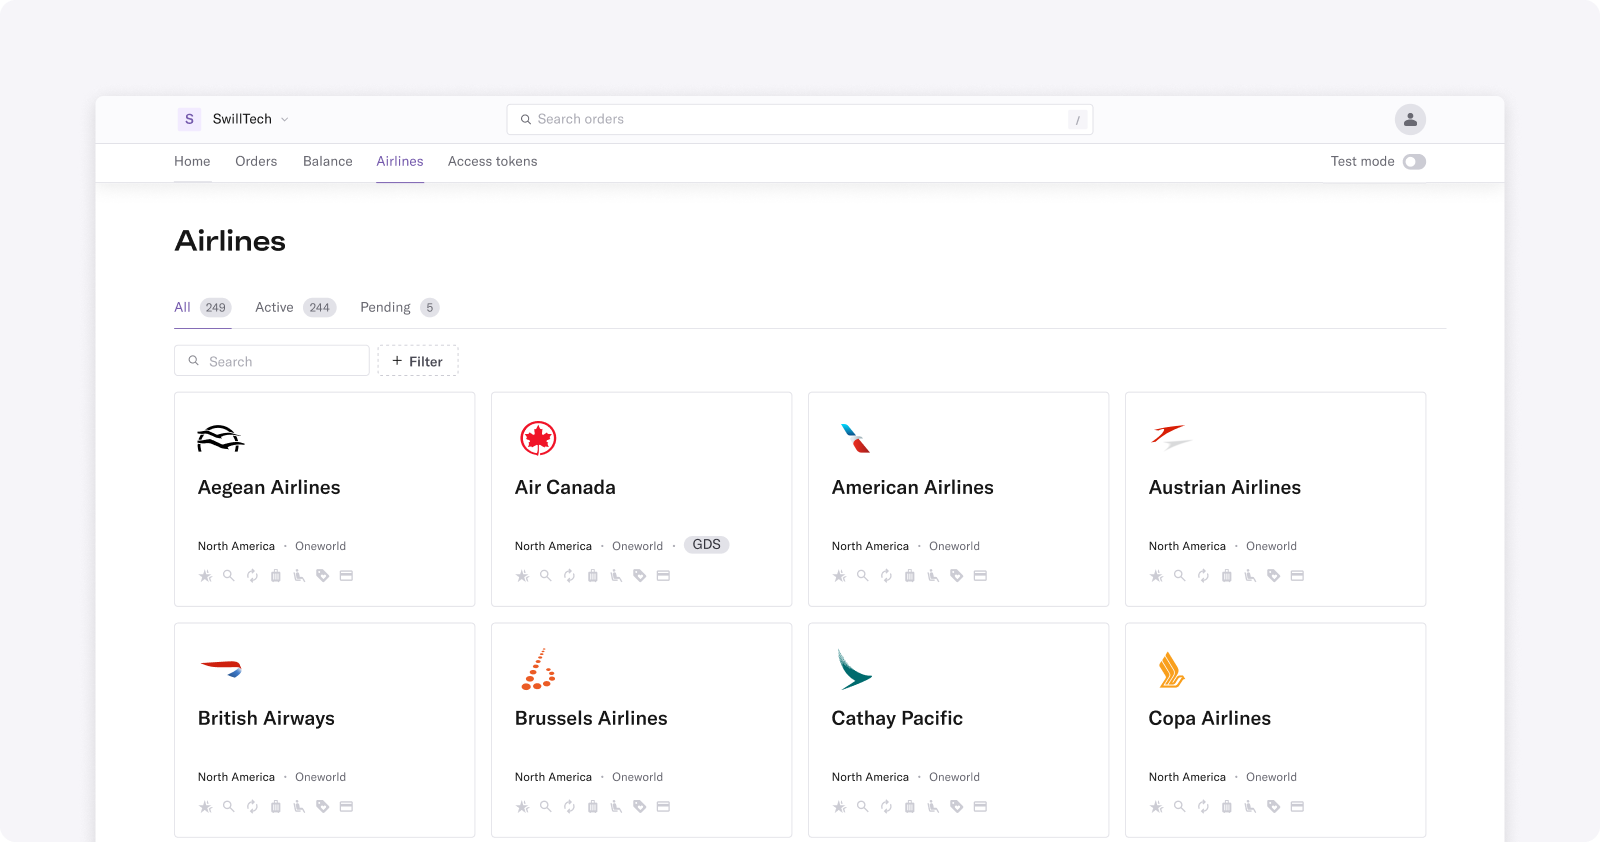Click the 244 count badge
Image resolution: width=1600 pixels, height=842 pixels.
coord(320,307)
